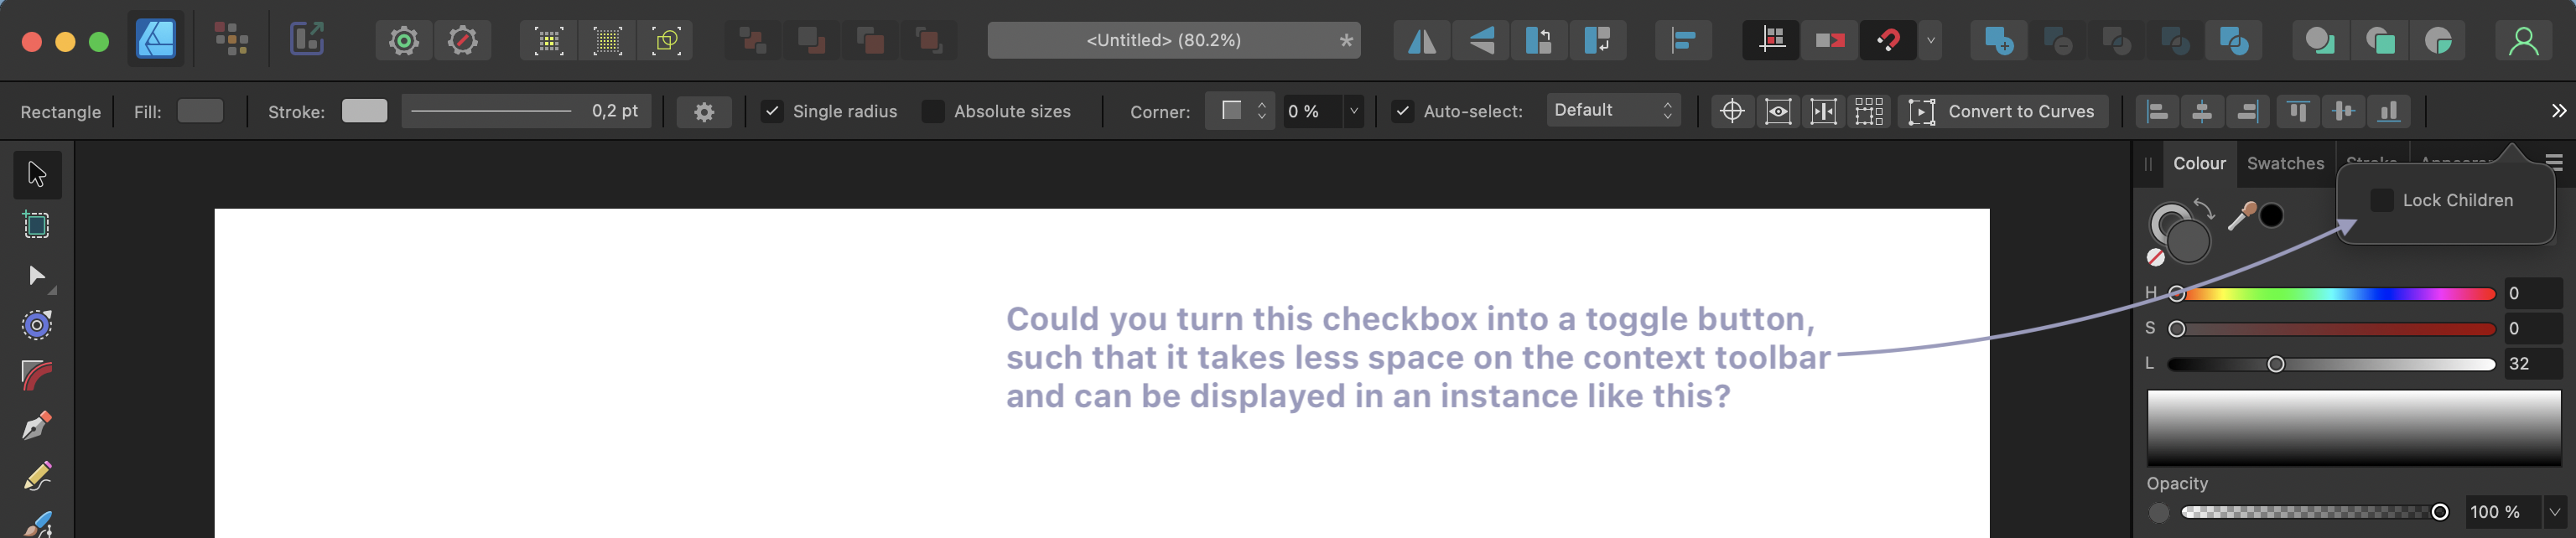The height and width of the screenshot is (538, 2576).
Task: Open stroke settings gear in context toolbar
Action: pos(704,111)
